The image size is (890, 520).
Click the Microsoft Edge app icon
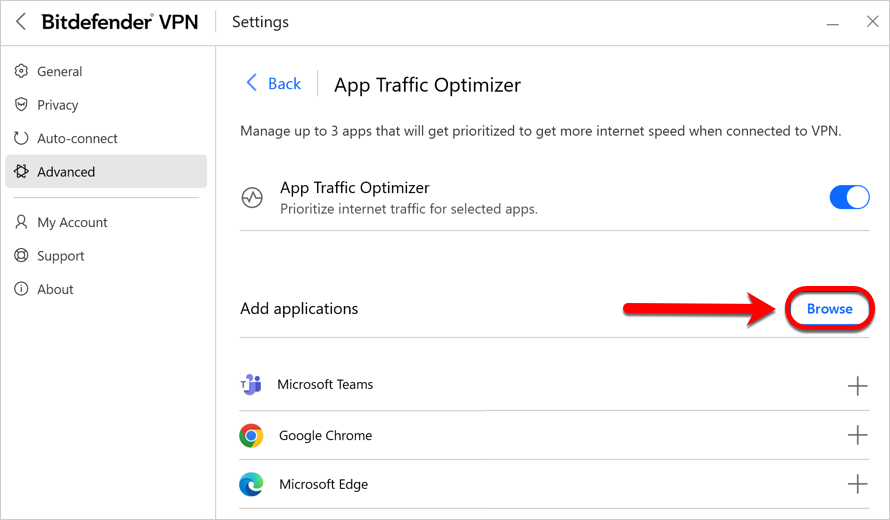[x=251, y=484]
